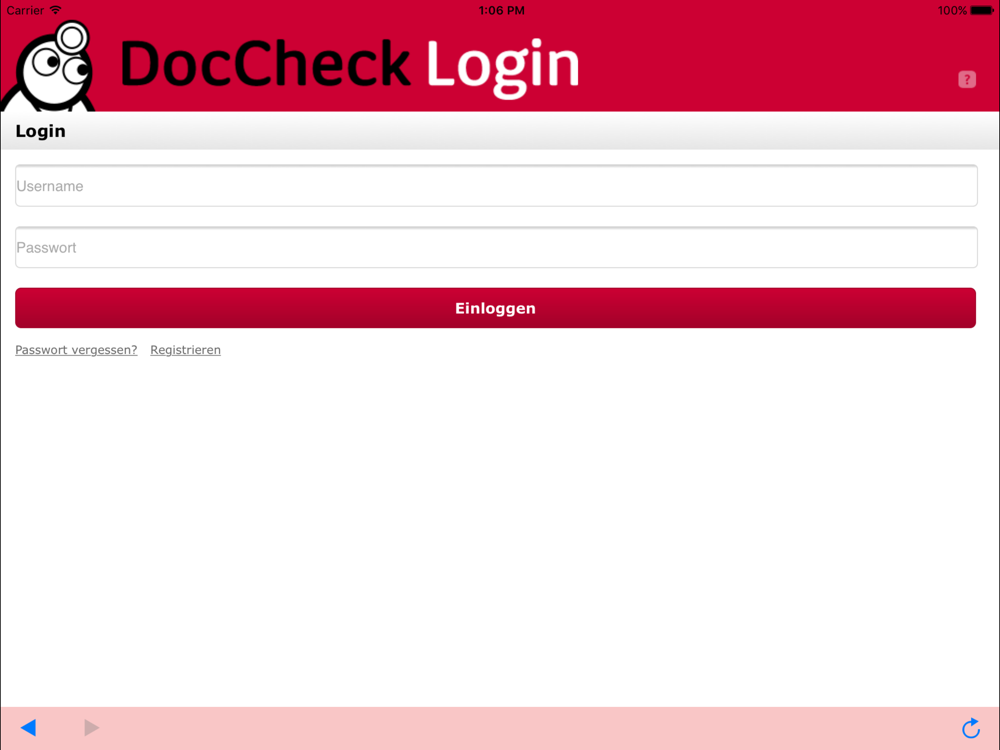Focus the Username input field

point(496,186)
